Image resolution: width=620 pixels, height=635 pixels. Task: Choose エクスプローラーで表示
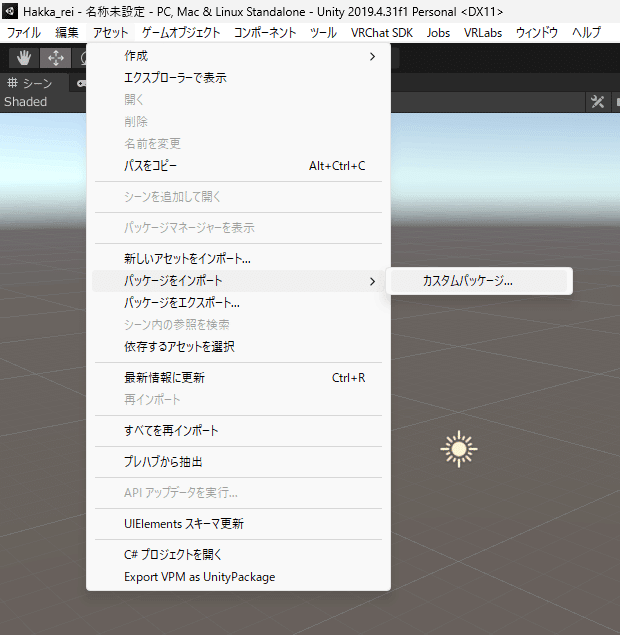click(238, 78)
